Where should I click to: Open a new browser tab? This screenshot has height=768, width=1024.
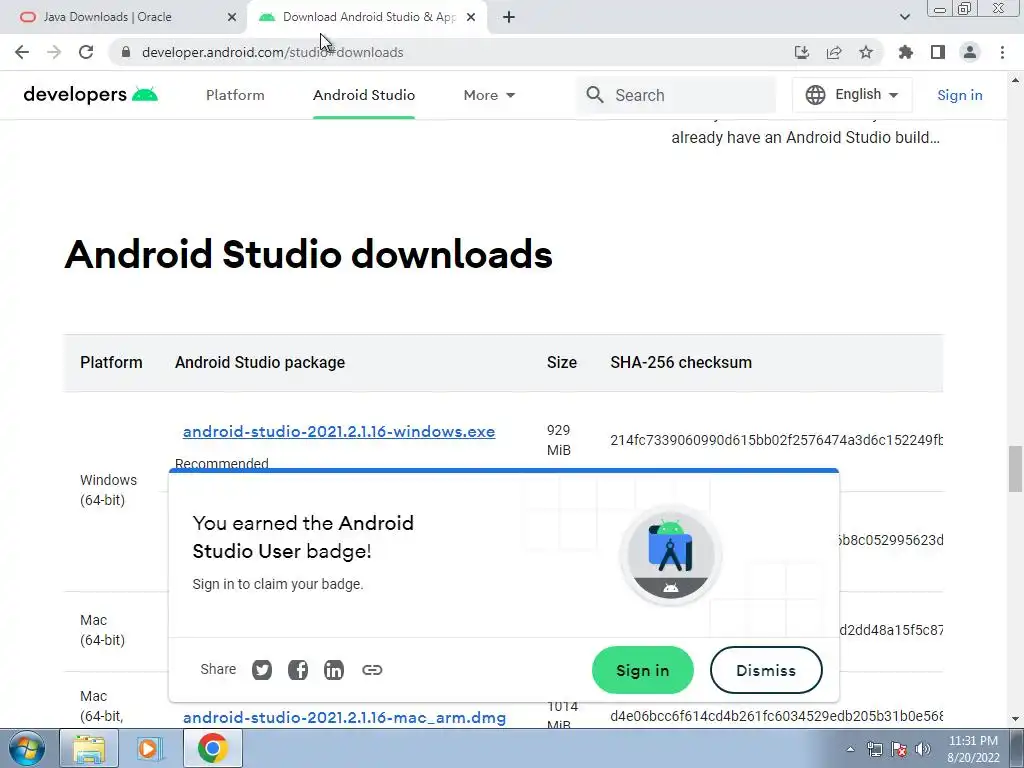click(x=509, y=17)
